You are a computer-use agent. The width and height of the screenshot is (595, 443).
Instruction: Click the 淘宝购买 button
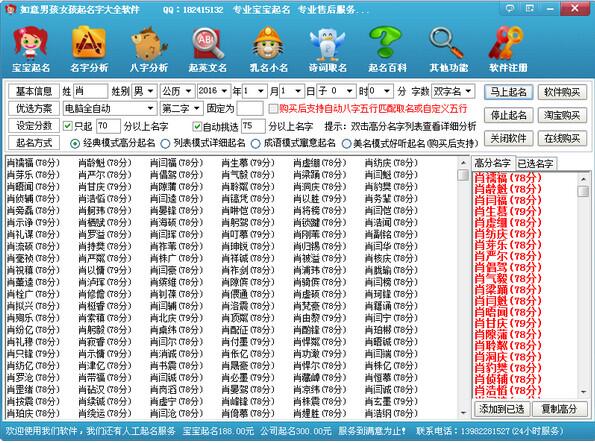tap(562, 115)
